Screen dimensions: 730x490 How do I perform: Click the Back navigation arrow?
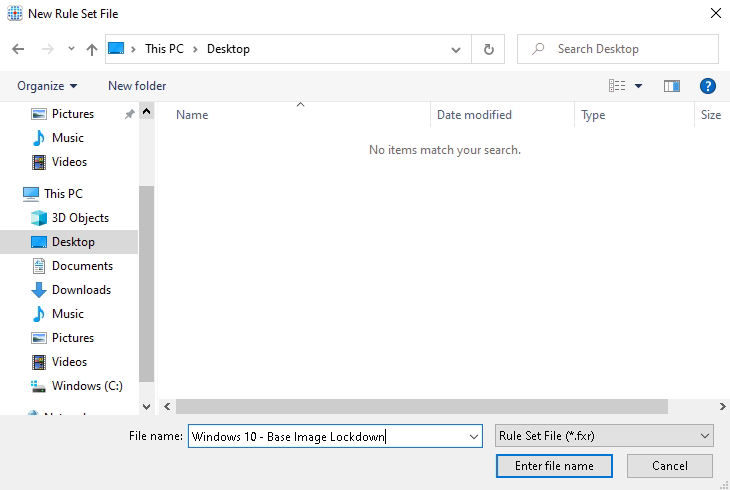[18, 49]
